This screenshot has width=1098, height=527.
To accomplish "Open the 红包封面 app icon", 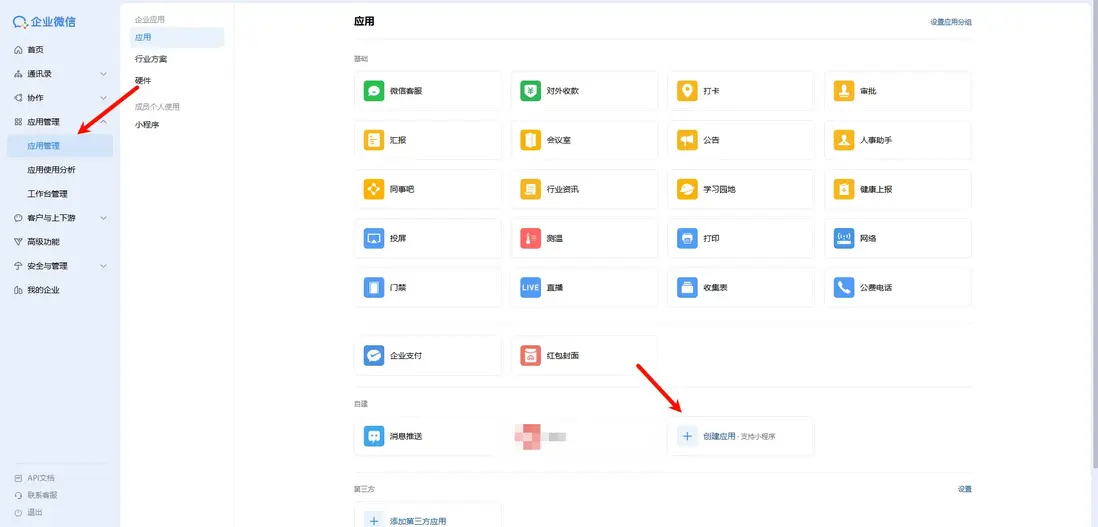I will point(531,356).
